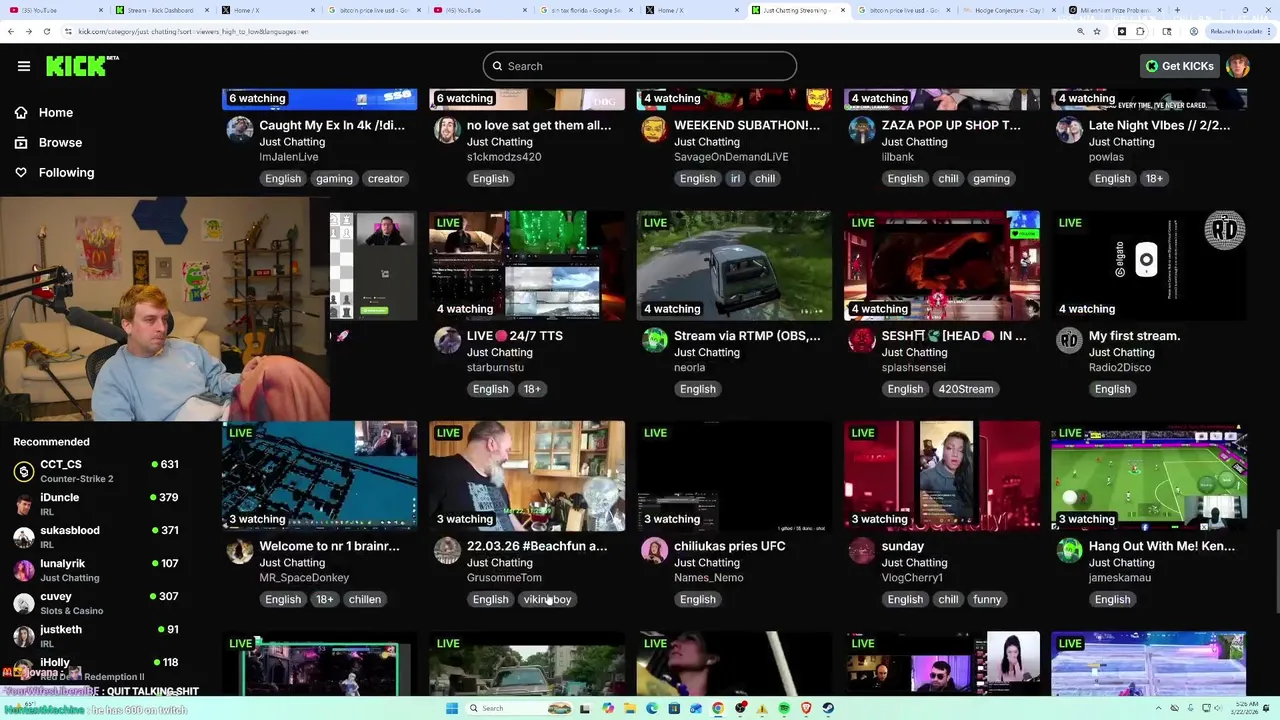Click the Browse icon in sidebar
This screenshot has height=720, width=1280.
click(21, 143)
